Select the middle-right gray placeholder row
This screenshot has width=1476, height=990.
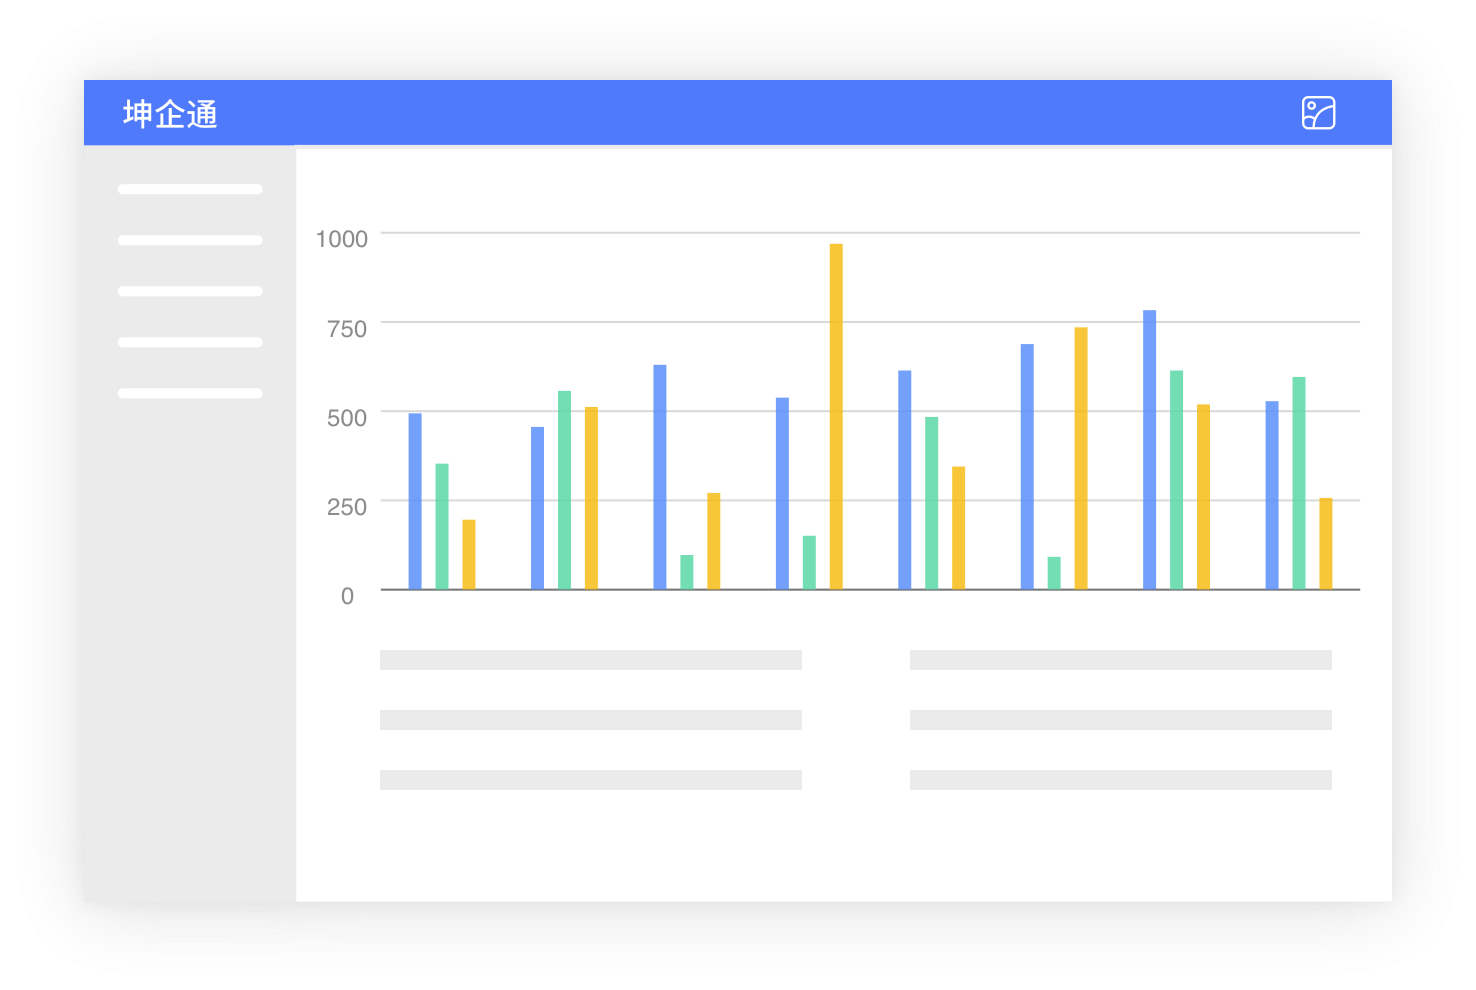pyautogui.click(x=1120, y=720)
